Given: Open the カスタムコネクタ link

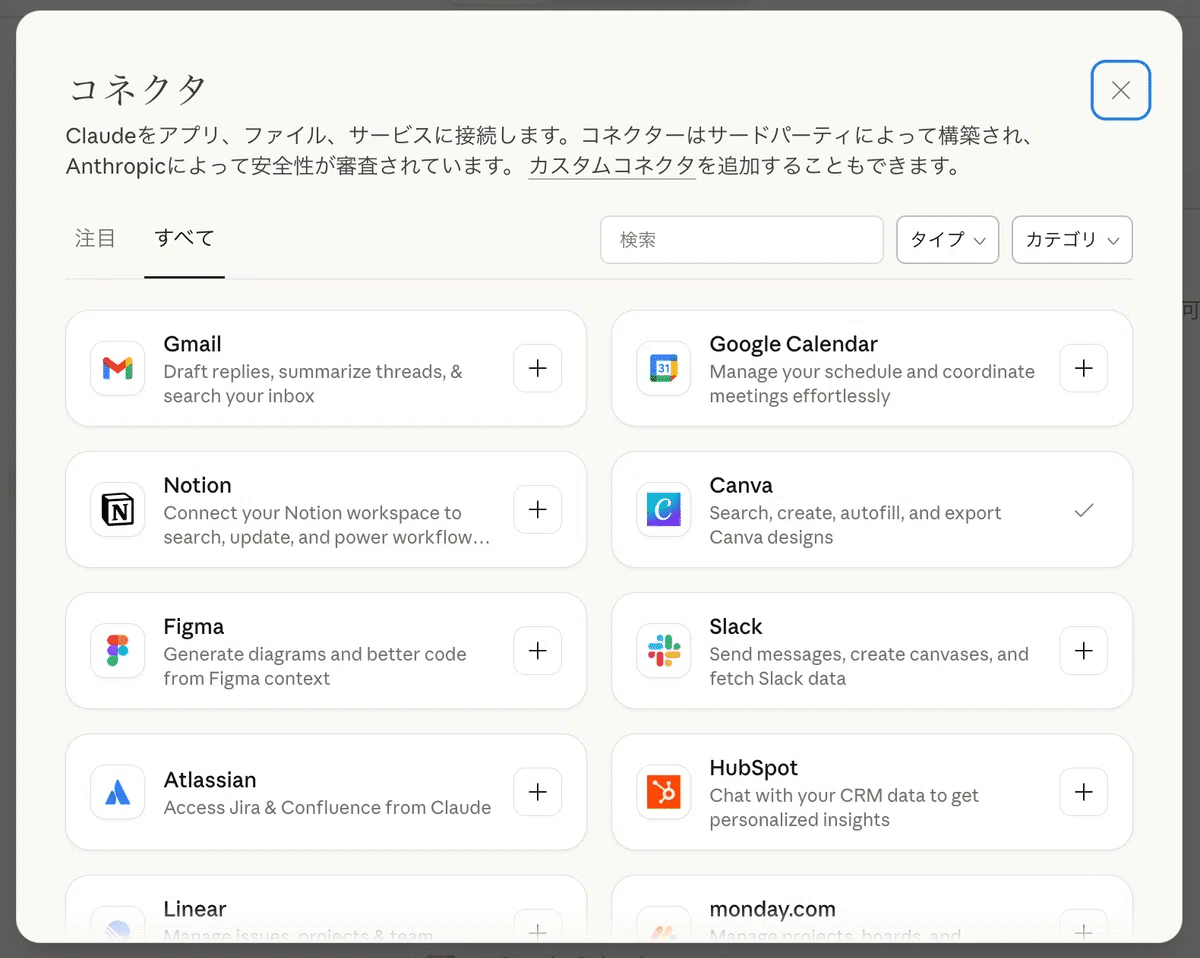Looking at the screenshot, I should click(612, 166).
